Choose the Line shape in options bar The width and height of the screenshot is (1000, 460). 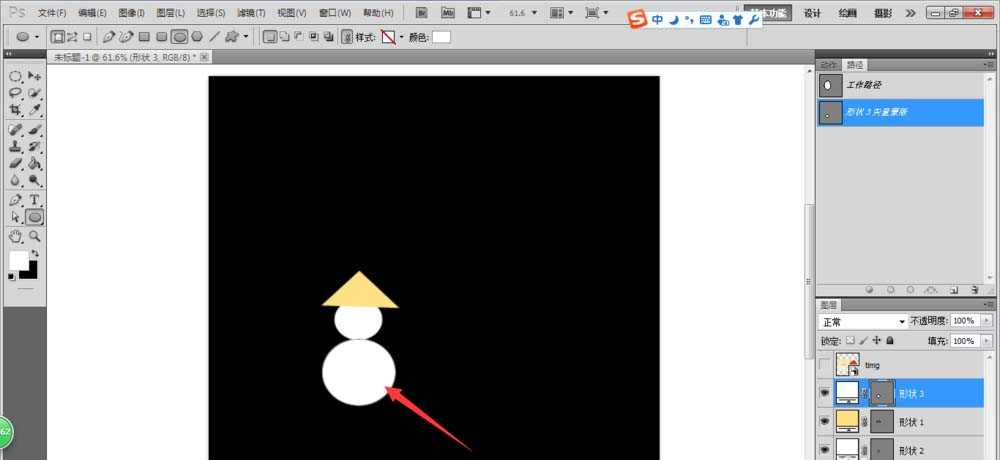point(214,36)
